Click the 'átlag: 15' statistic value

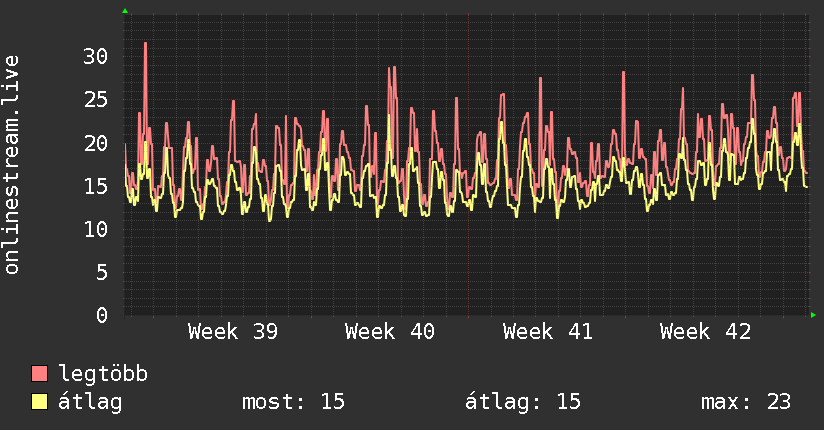tap(523, 402)
